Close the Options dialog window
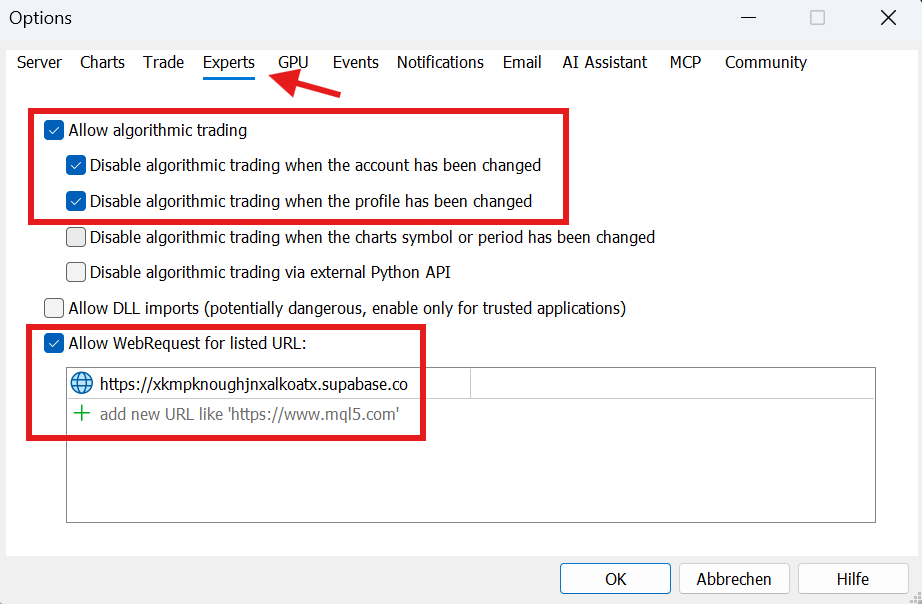This screenshot has height=604, width=922. (888, 18)
